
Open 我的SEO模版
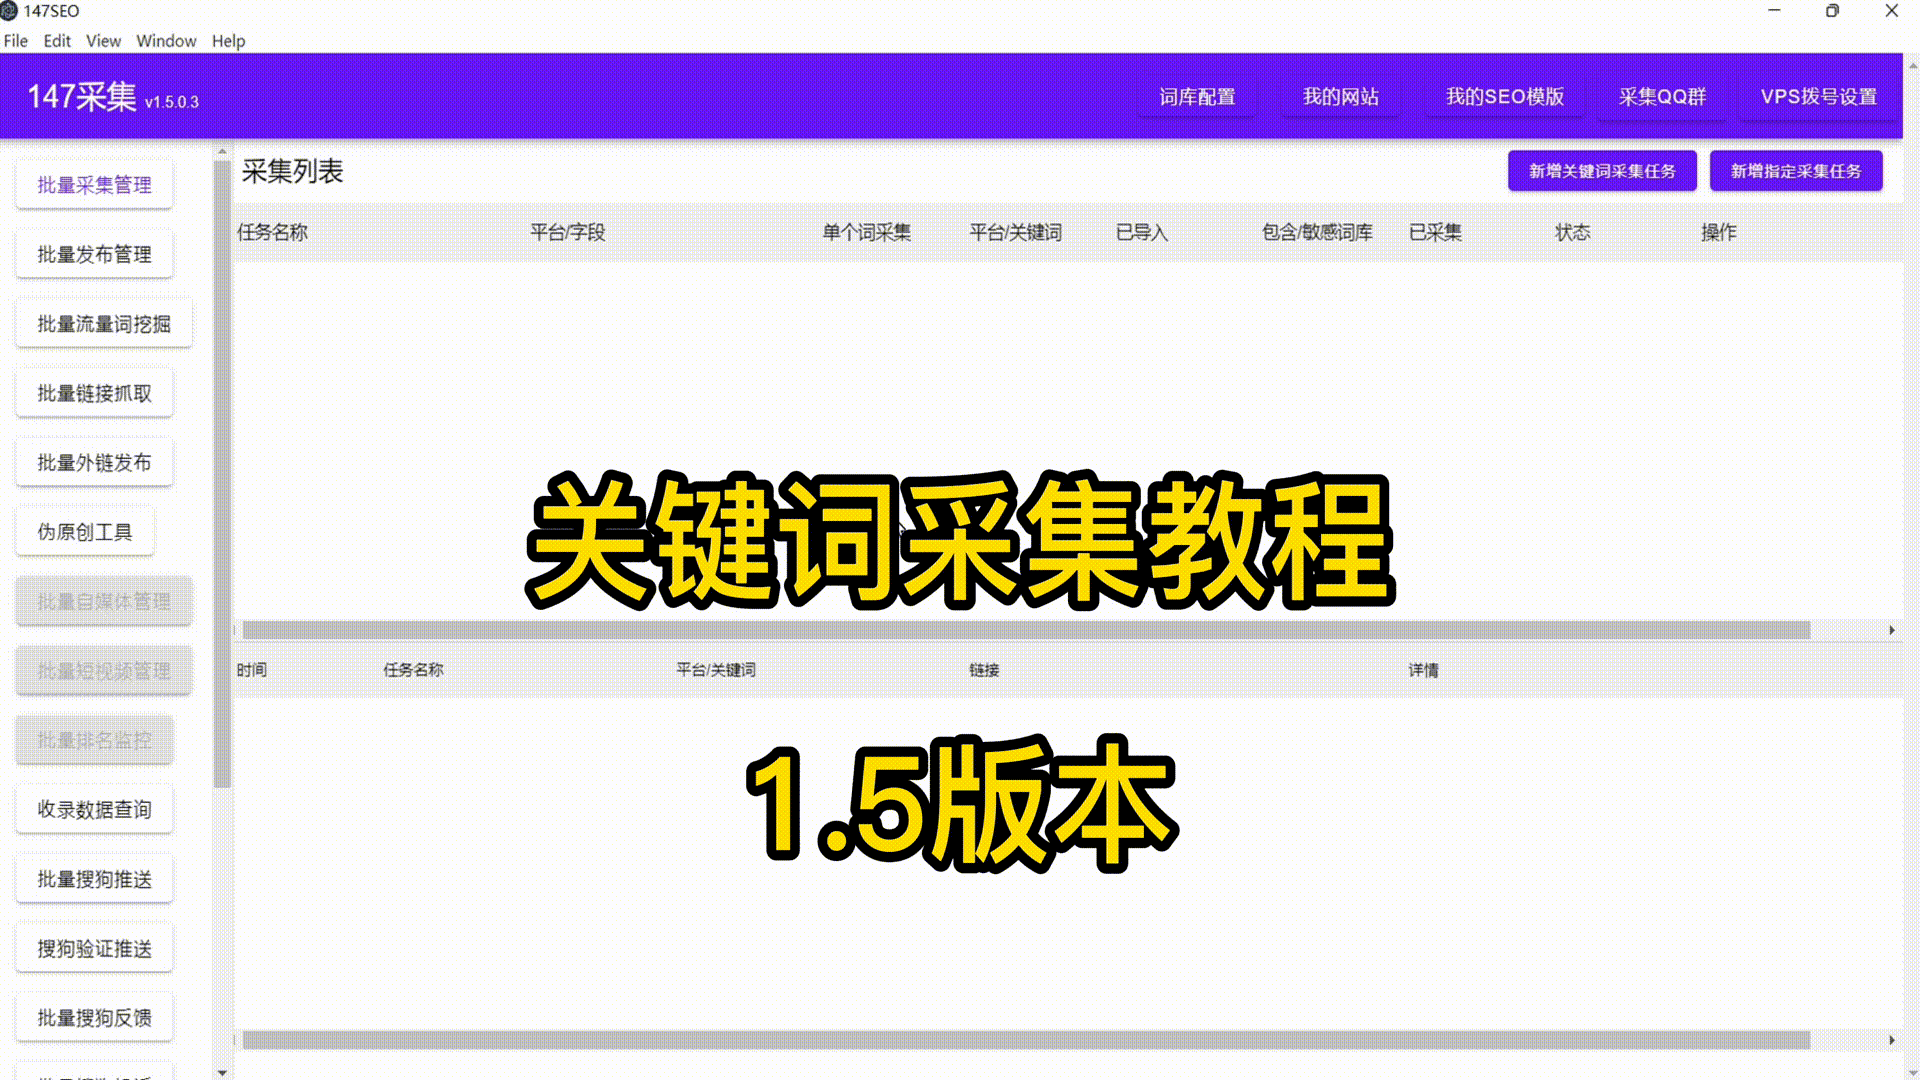[1504, 97]
